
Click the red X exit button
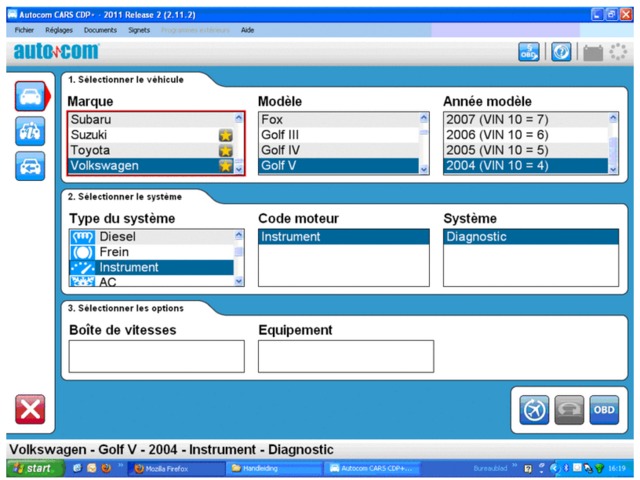click(x=30, y=409)
